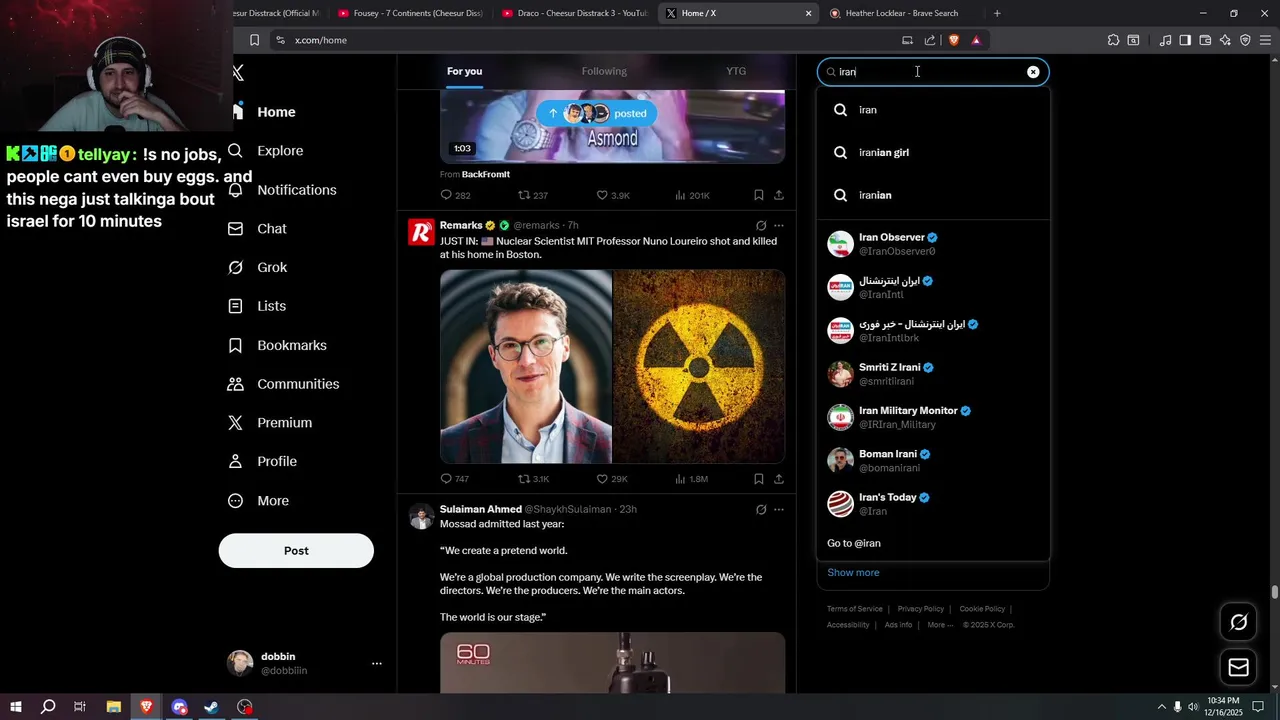
Task: Open Communities in the sidebar
Action: click(x=284, y=384)
